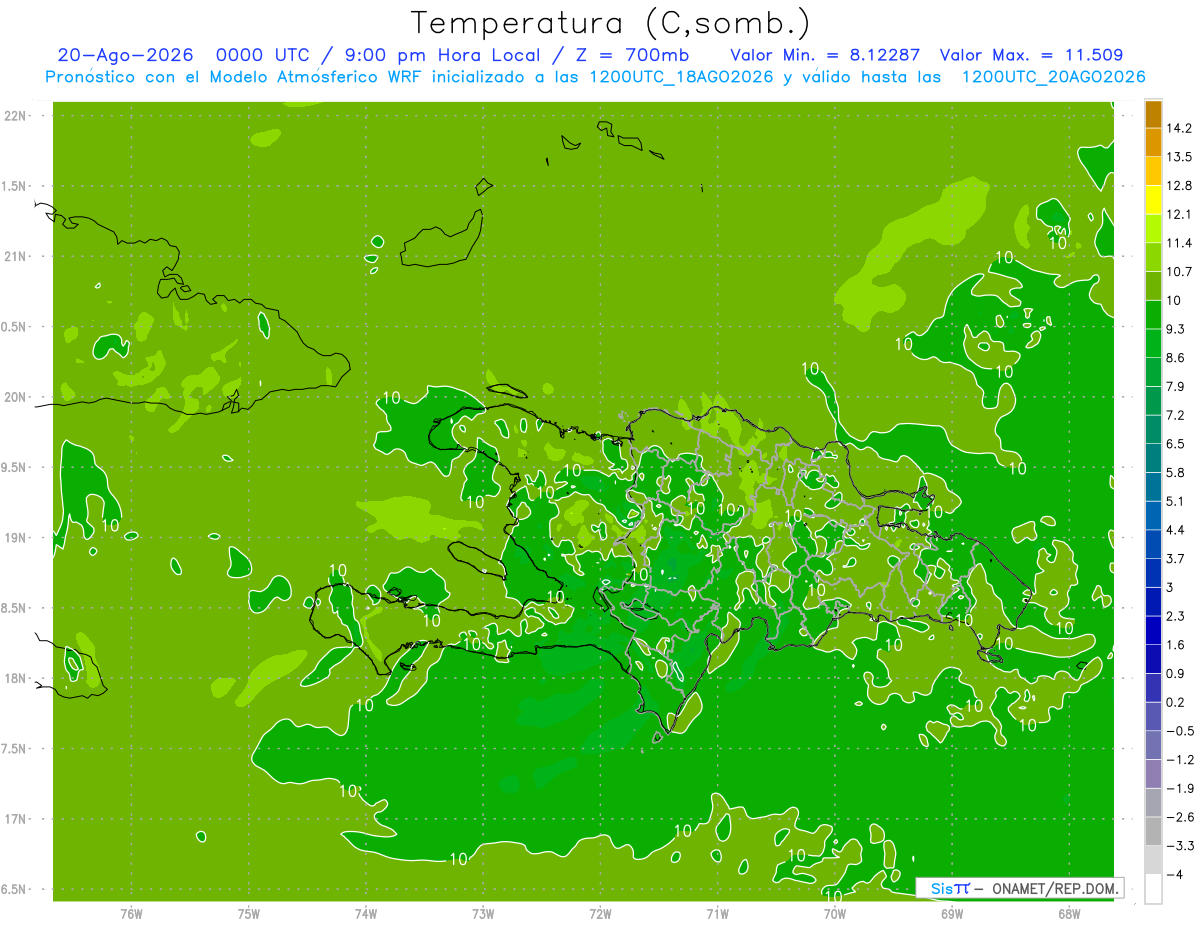Screen dimensions: 1200x927
Task: Click the "70W" longitude axis label
Action: point(835,913)
